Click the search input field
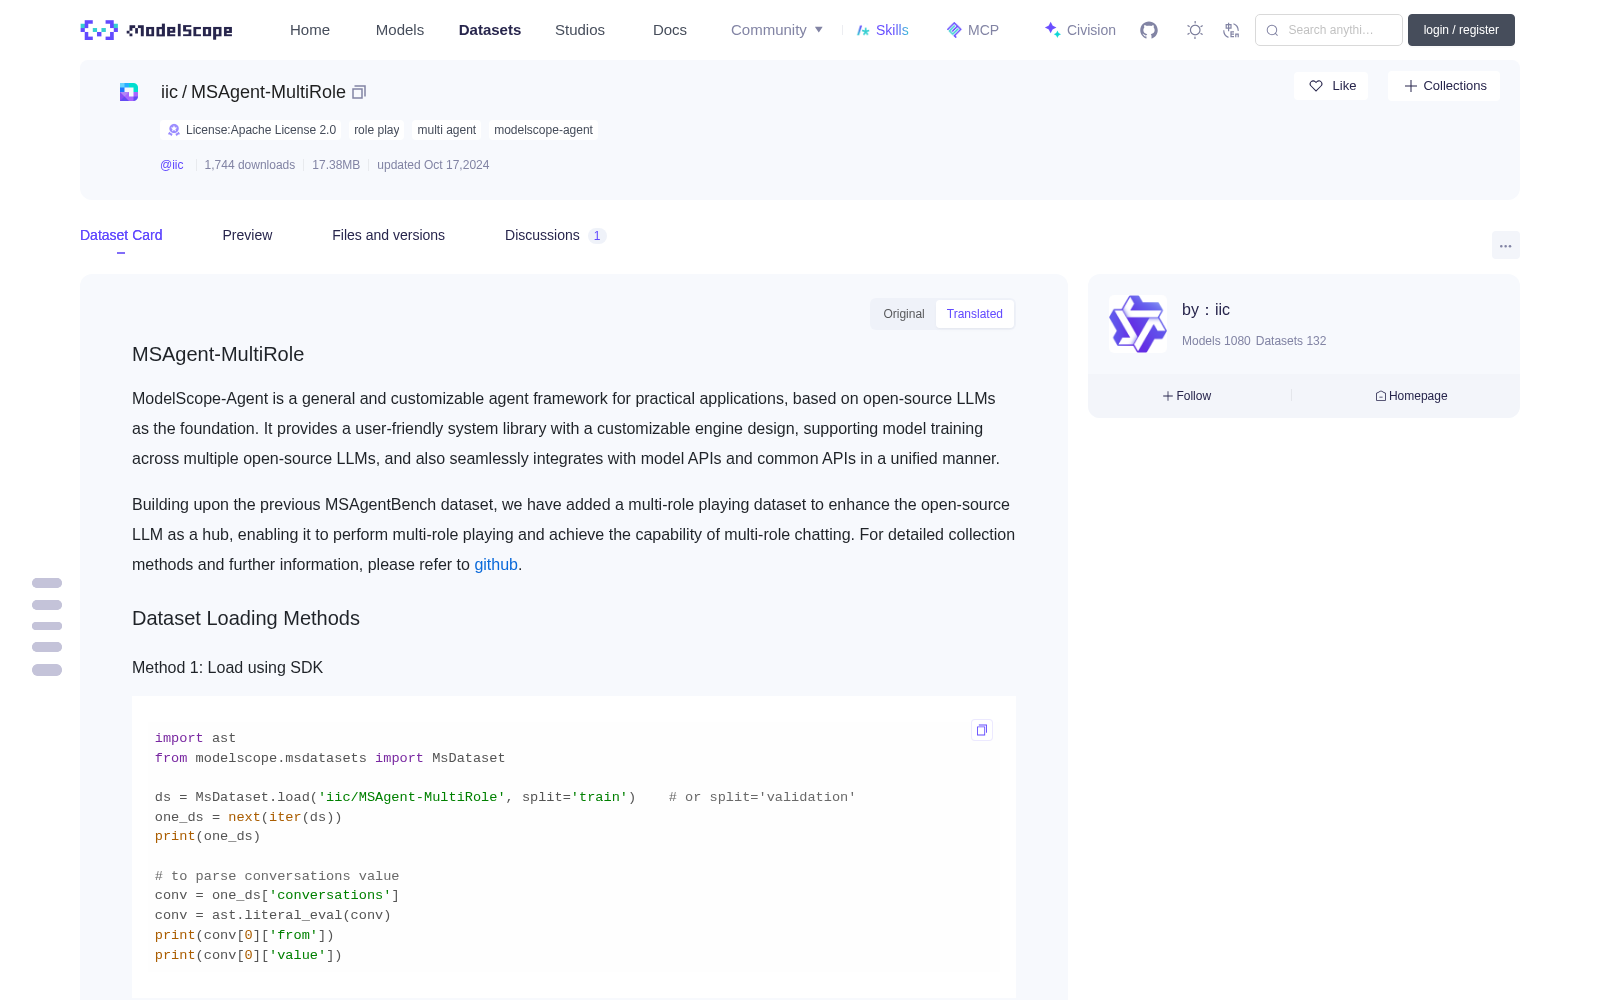Image resolution: width=1600 pixels, height=1000 pixels. 1329,30
